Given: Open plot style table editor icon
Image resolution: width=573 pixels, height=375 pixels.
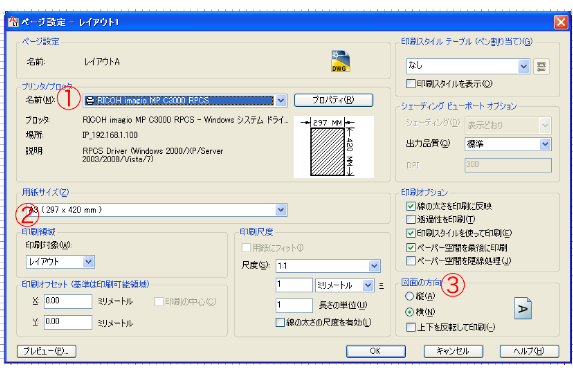Looking at the screenshot, I should click(541, 66).
